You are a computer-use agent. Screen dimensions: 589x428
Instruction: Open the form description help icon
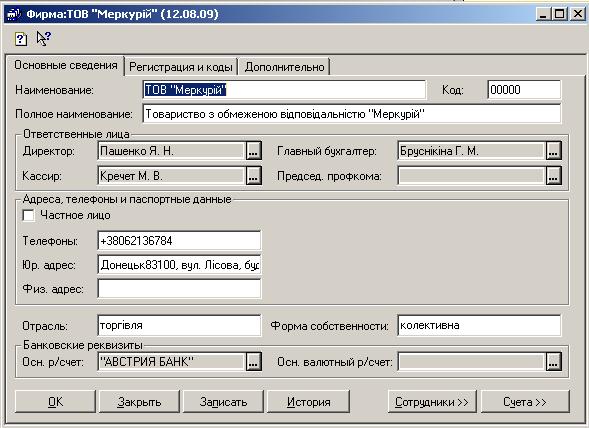(21, 39)
